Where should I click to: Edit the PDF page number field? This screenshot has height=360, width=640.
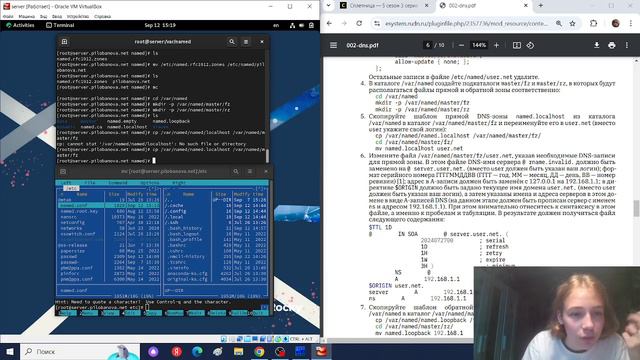[428, 45]
